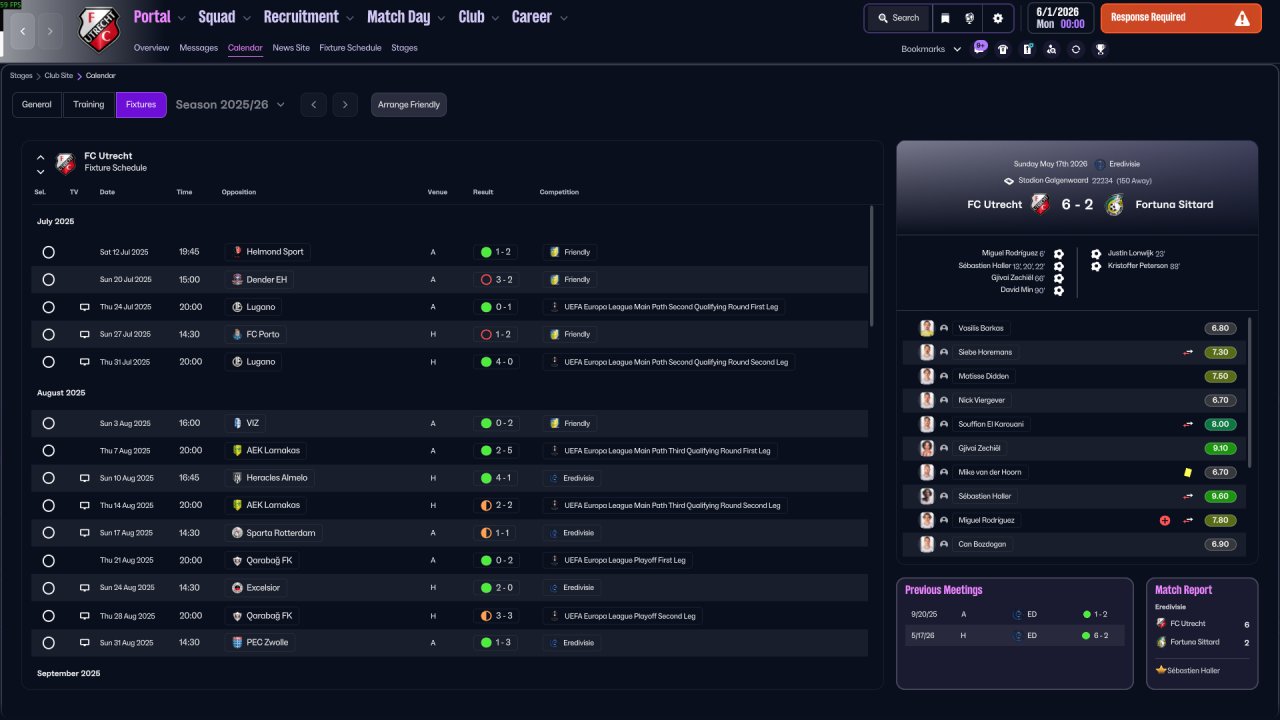Click the Response Required button
The height and width of the screenshot is (720, 1280).
[x=1181, y=18]
